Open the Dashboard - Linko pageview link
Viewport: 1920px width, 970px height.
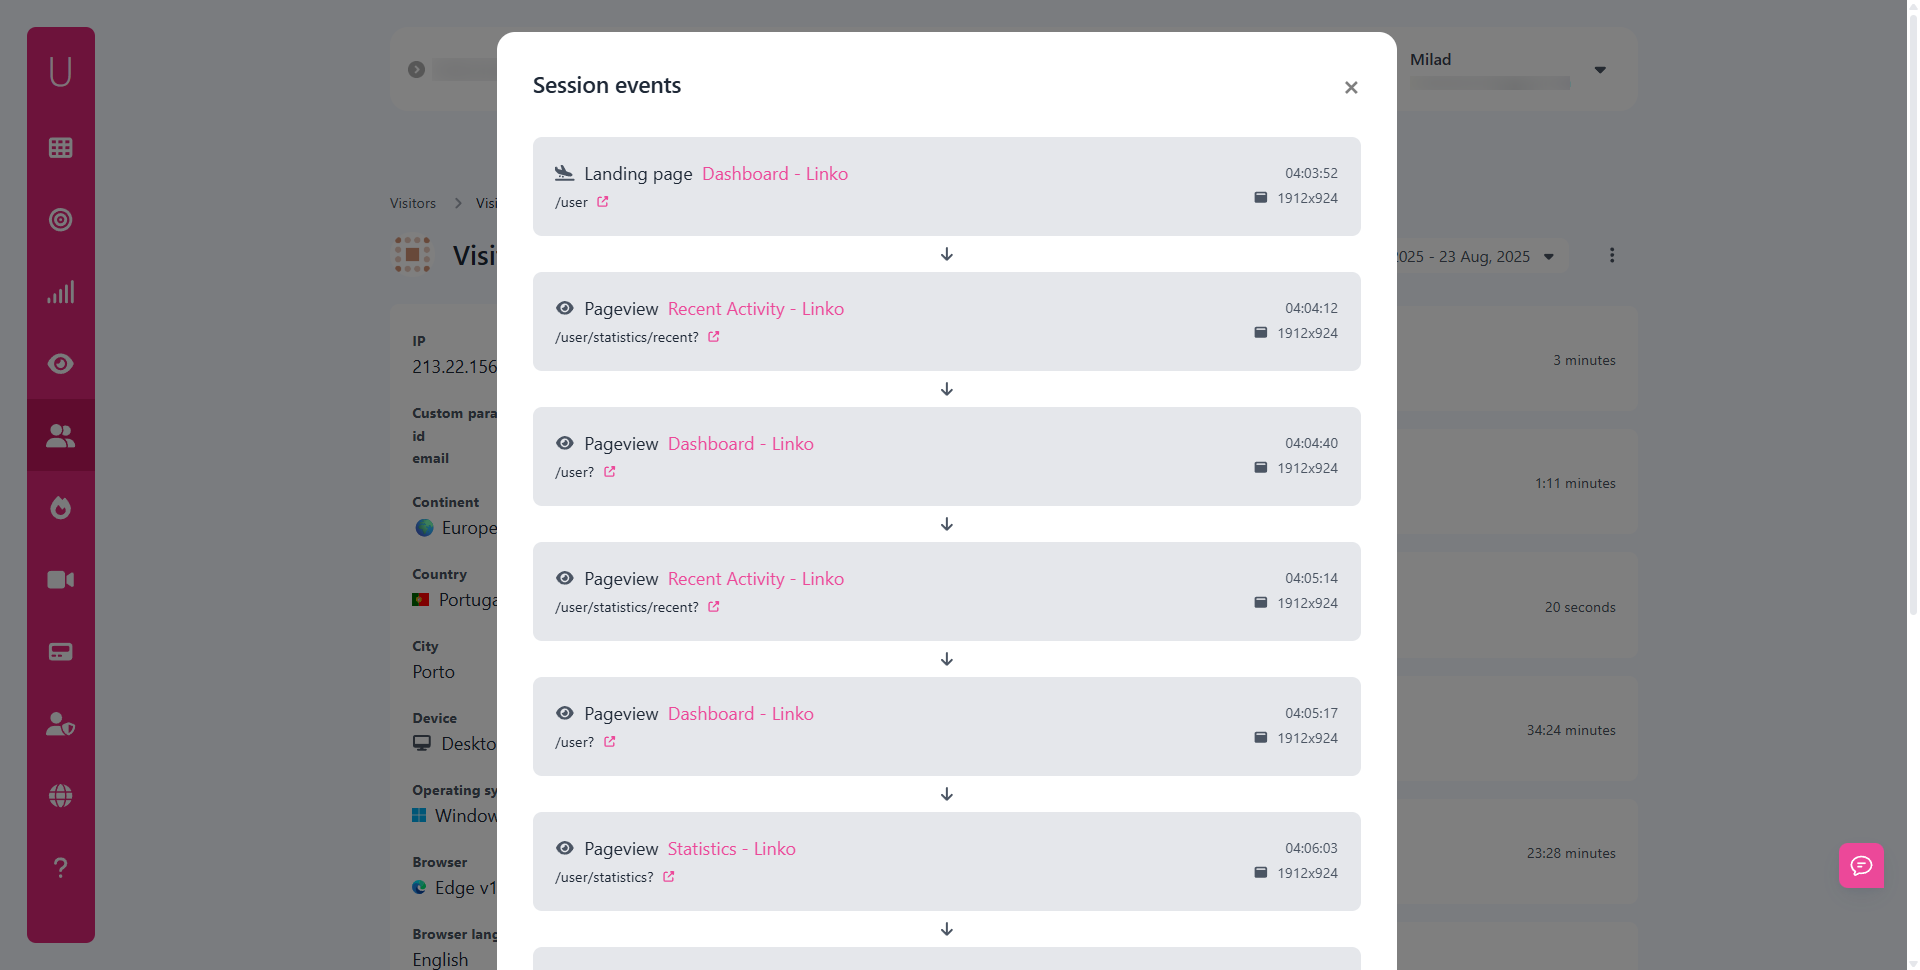click(740, 443)
